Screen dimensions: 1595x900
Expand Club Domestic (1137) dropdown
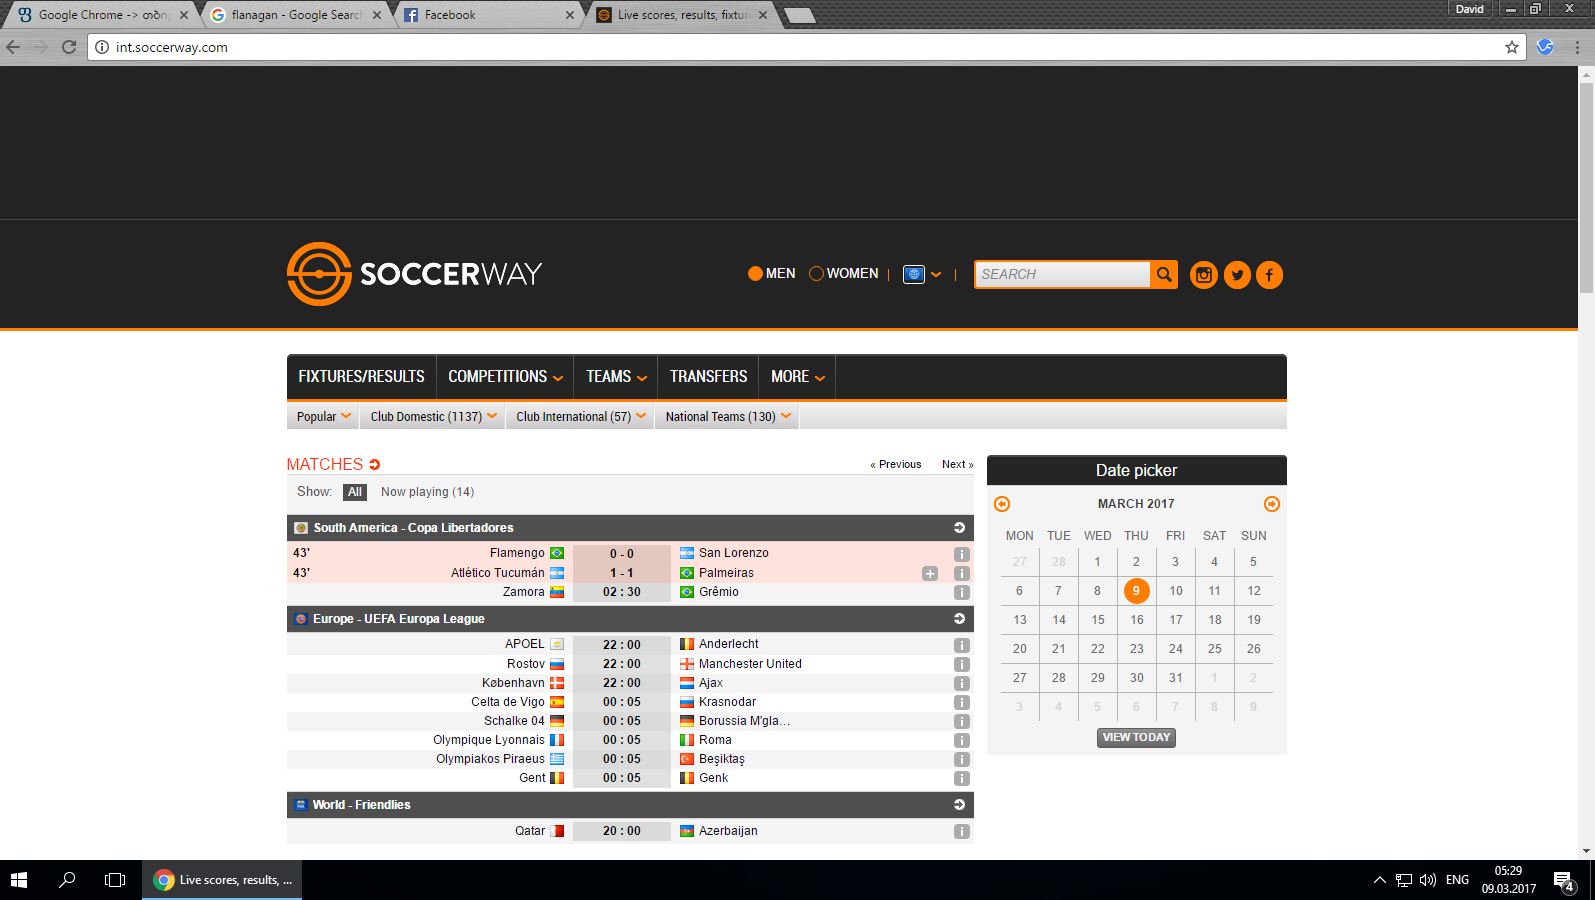433,417
